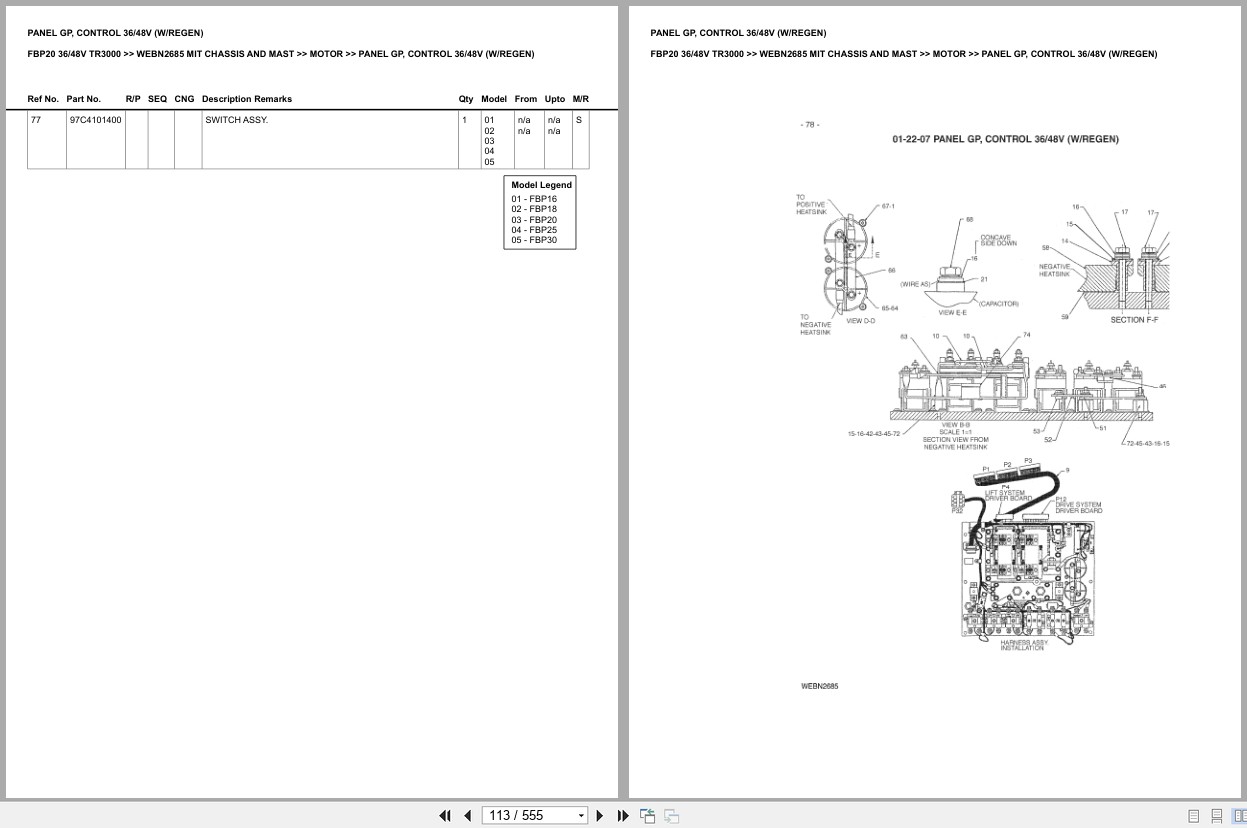Click the 05 - FBP30 legend entry
The width and height of the screenshot is (1247, 828).
[x=534, y=240]
